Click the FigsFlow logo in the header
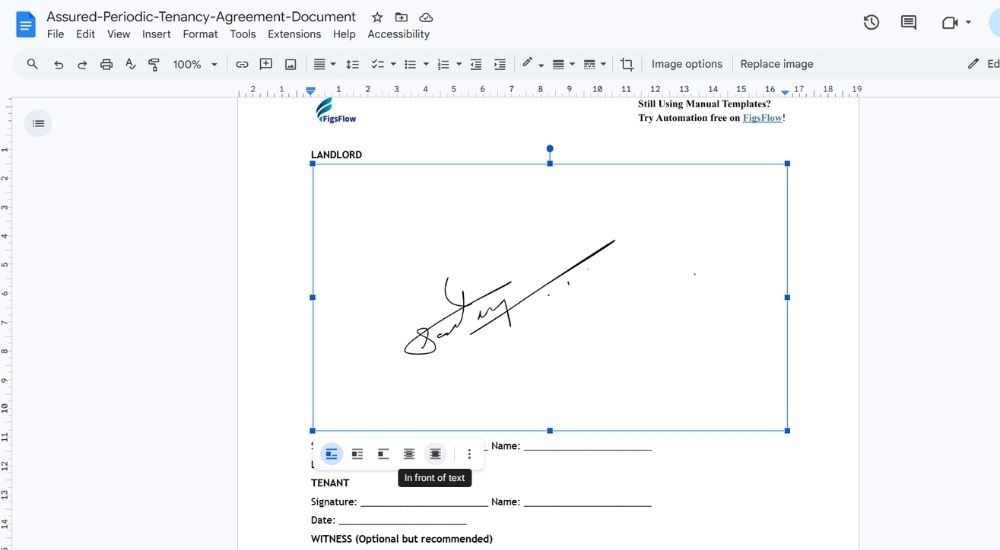 point(335,111)
